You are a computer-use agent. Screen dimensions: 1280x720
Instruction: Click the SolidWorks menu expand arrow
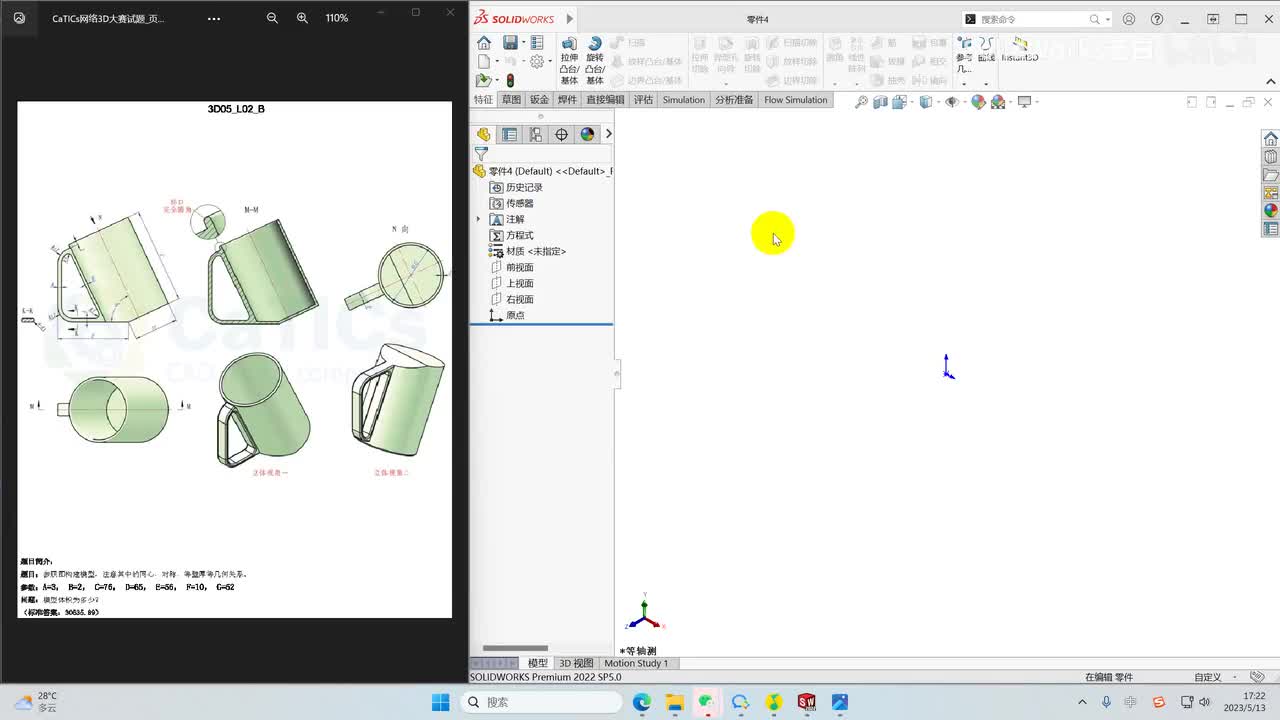(x=570, y=19)
